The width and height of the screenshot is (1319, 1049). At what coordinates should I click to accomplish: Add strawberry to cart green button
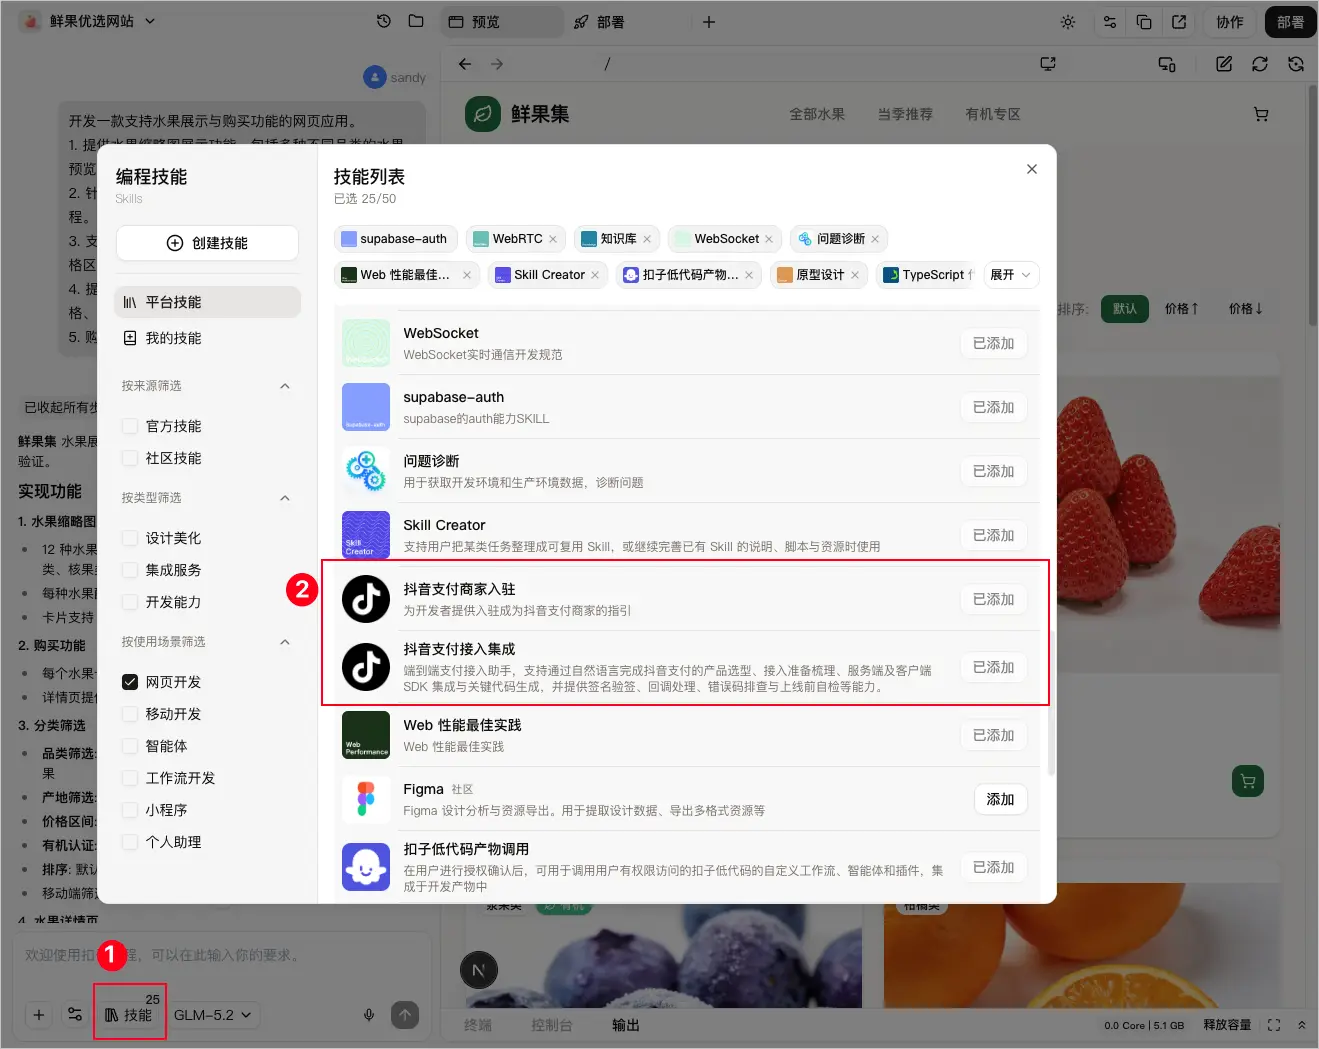click(x=1248, y=781)
